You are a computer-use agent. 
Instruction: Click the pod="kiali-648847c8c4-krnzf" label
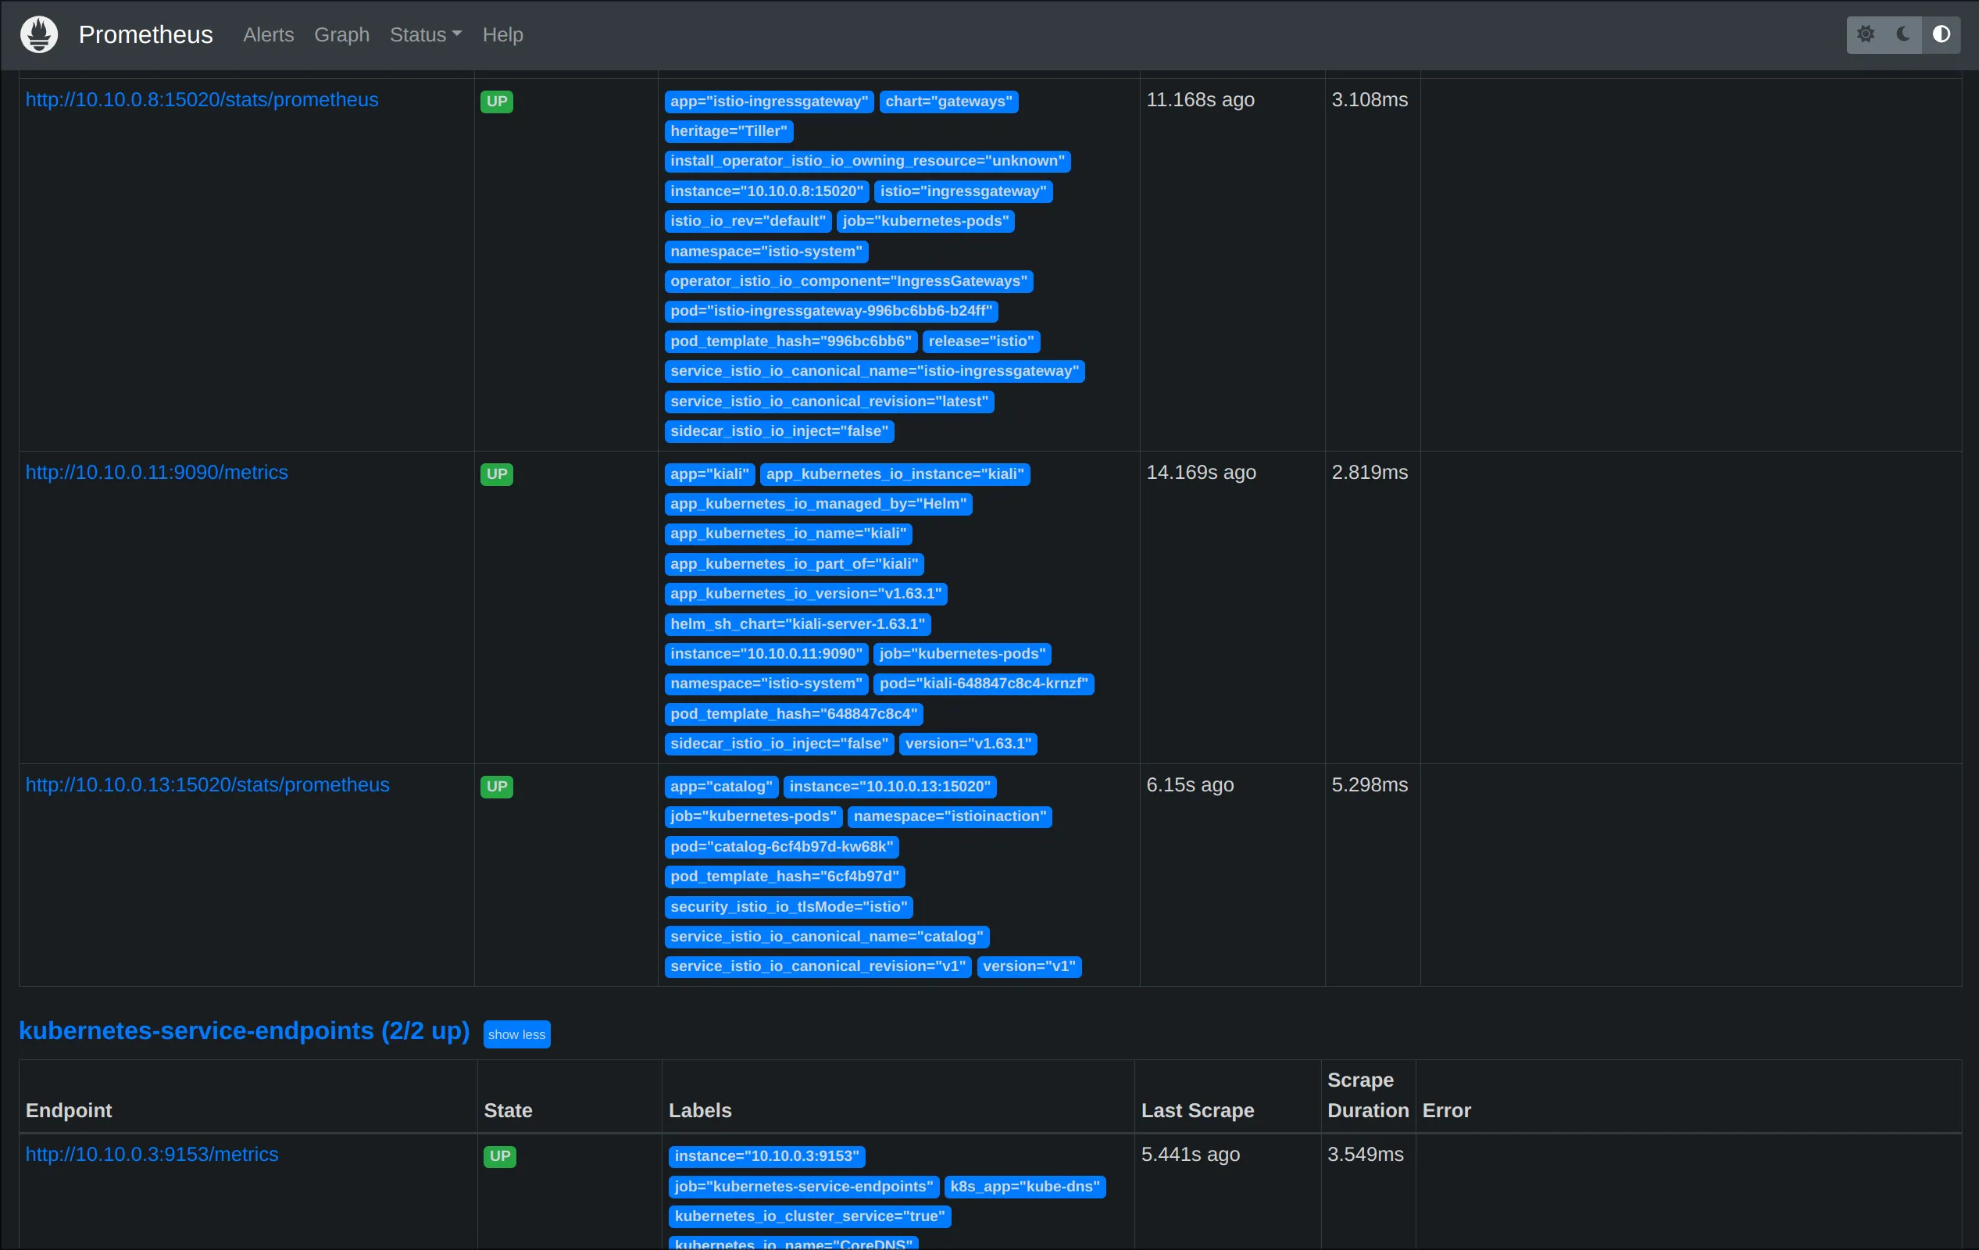(984, 685)
